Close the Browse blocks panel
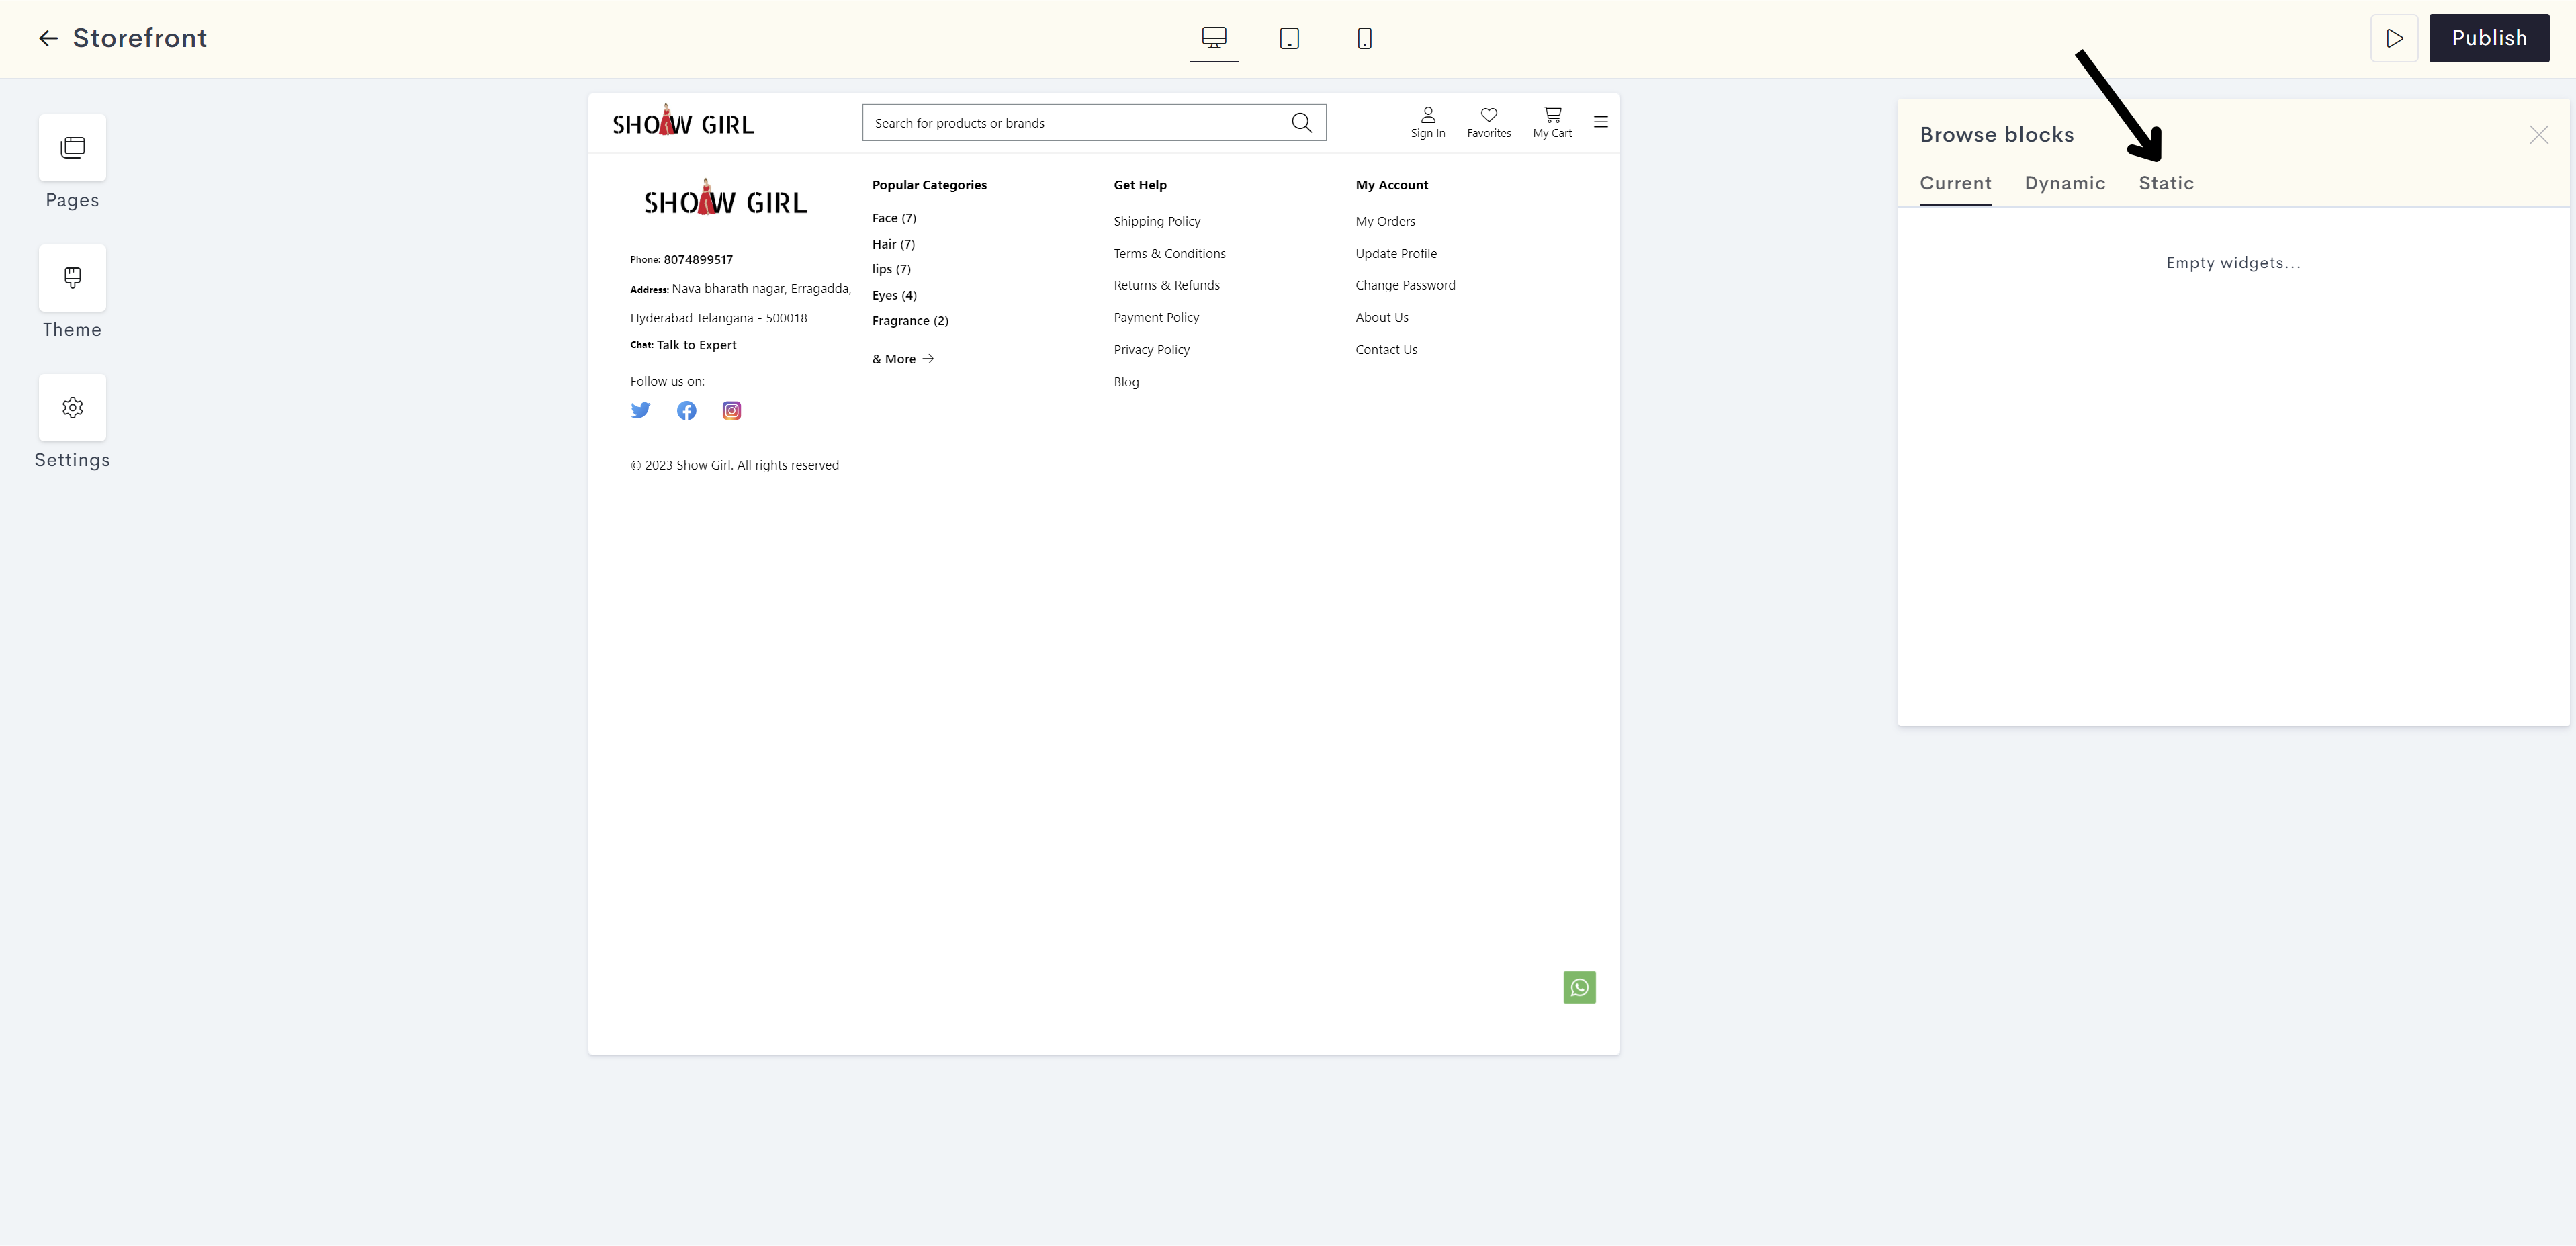 2538,134
